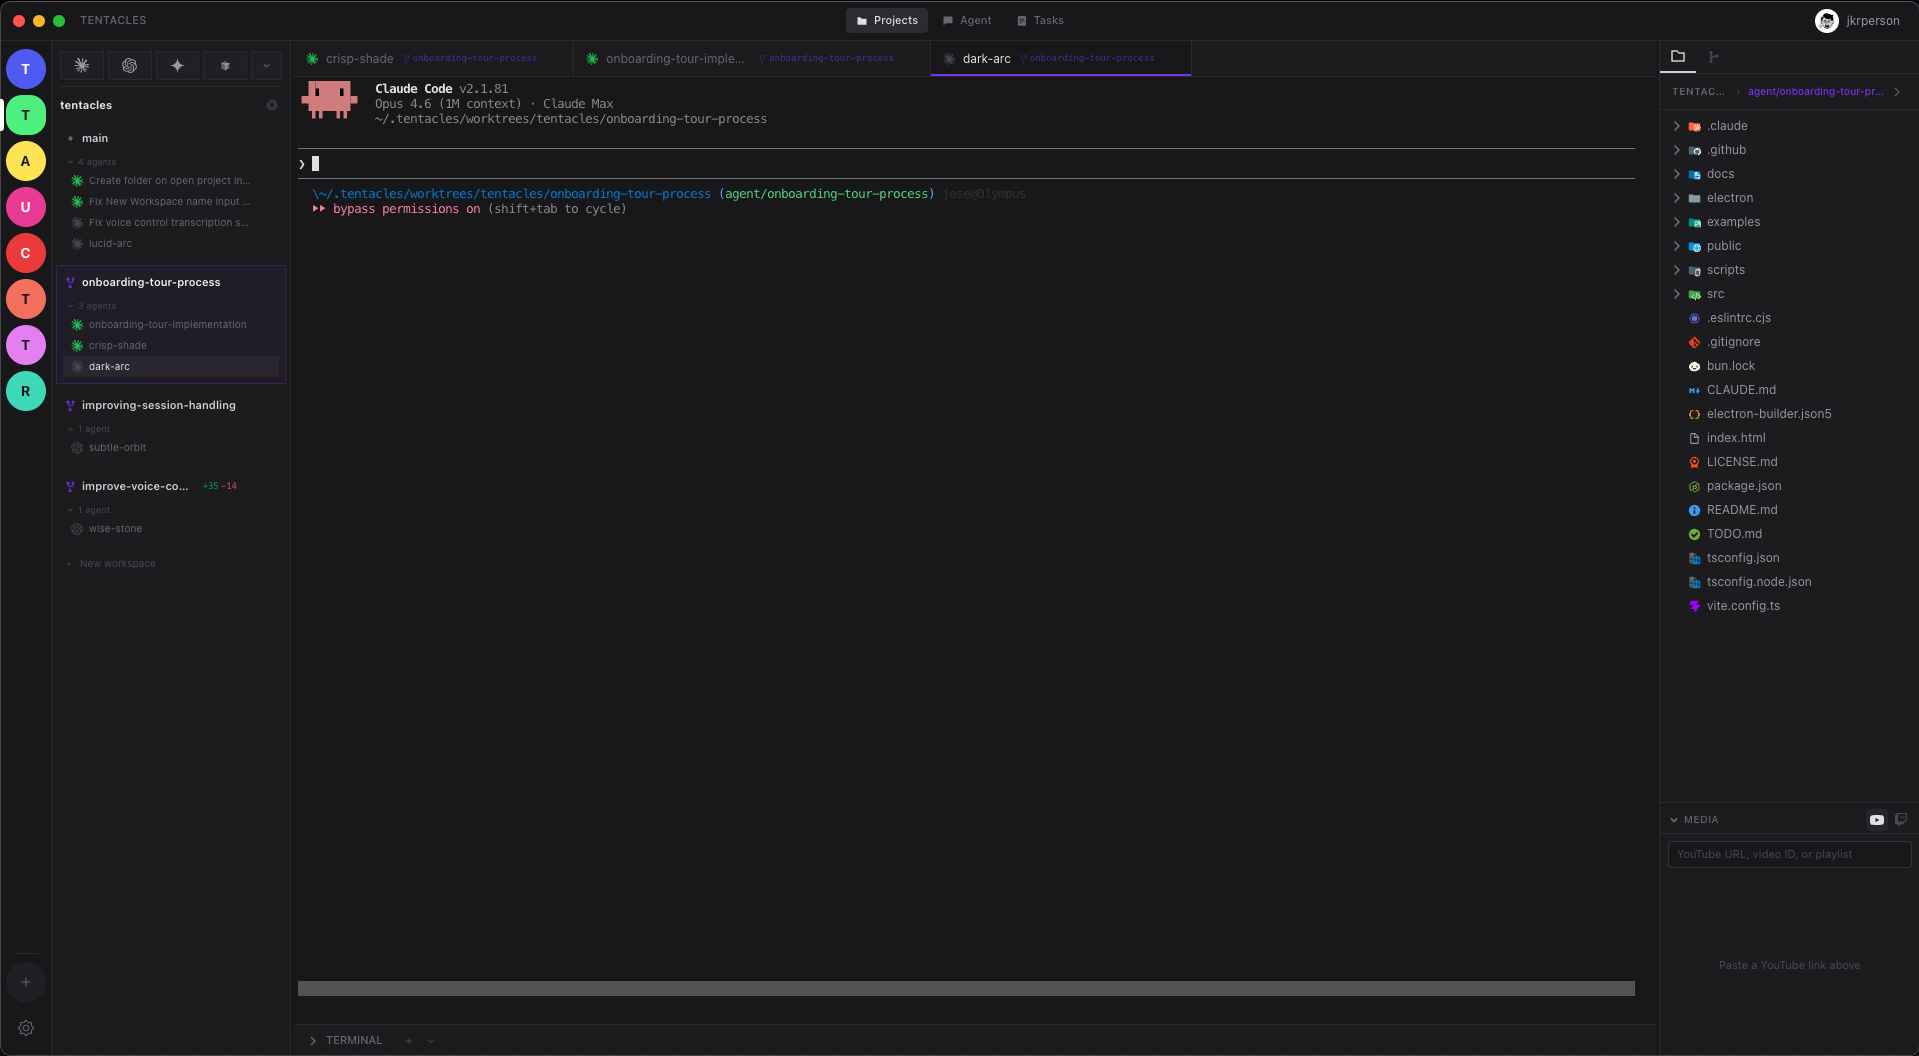Click the file explorer tab icon
The width and height of the screenshot is (1919, 1056).
(x=1677, y=57)
